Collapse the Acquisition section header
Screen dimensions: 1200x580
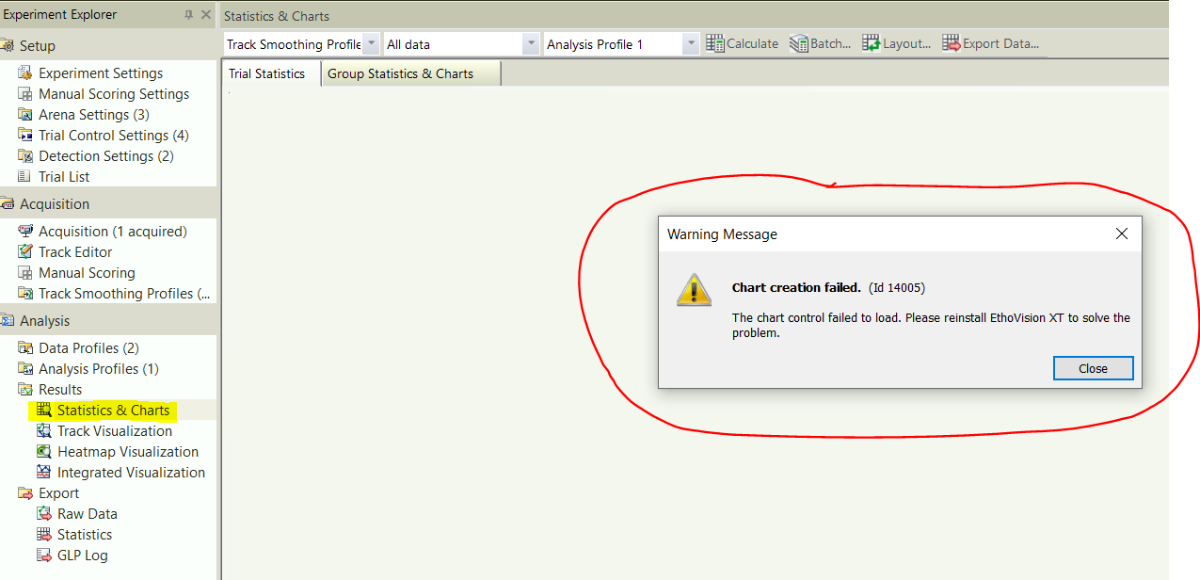(108, 204)
